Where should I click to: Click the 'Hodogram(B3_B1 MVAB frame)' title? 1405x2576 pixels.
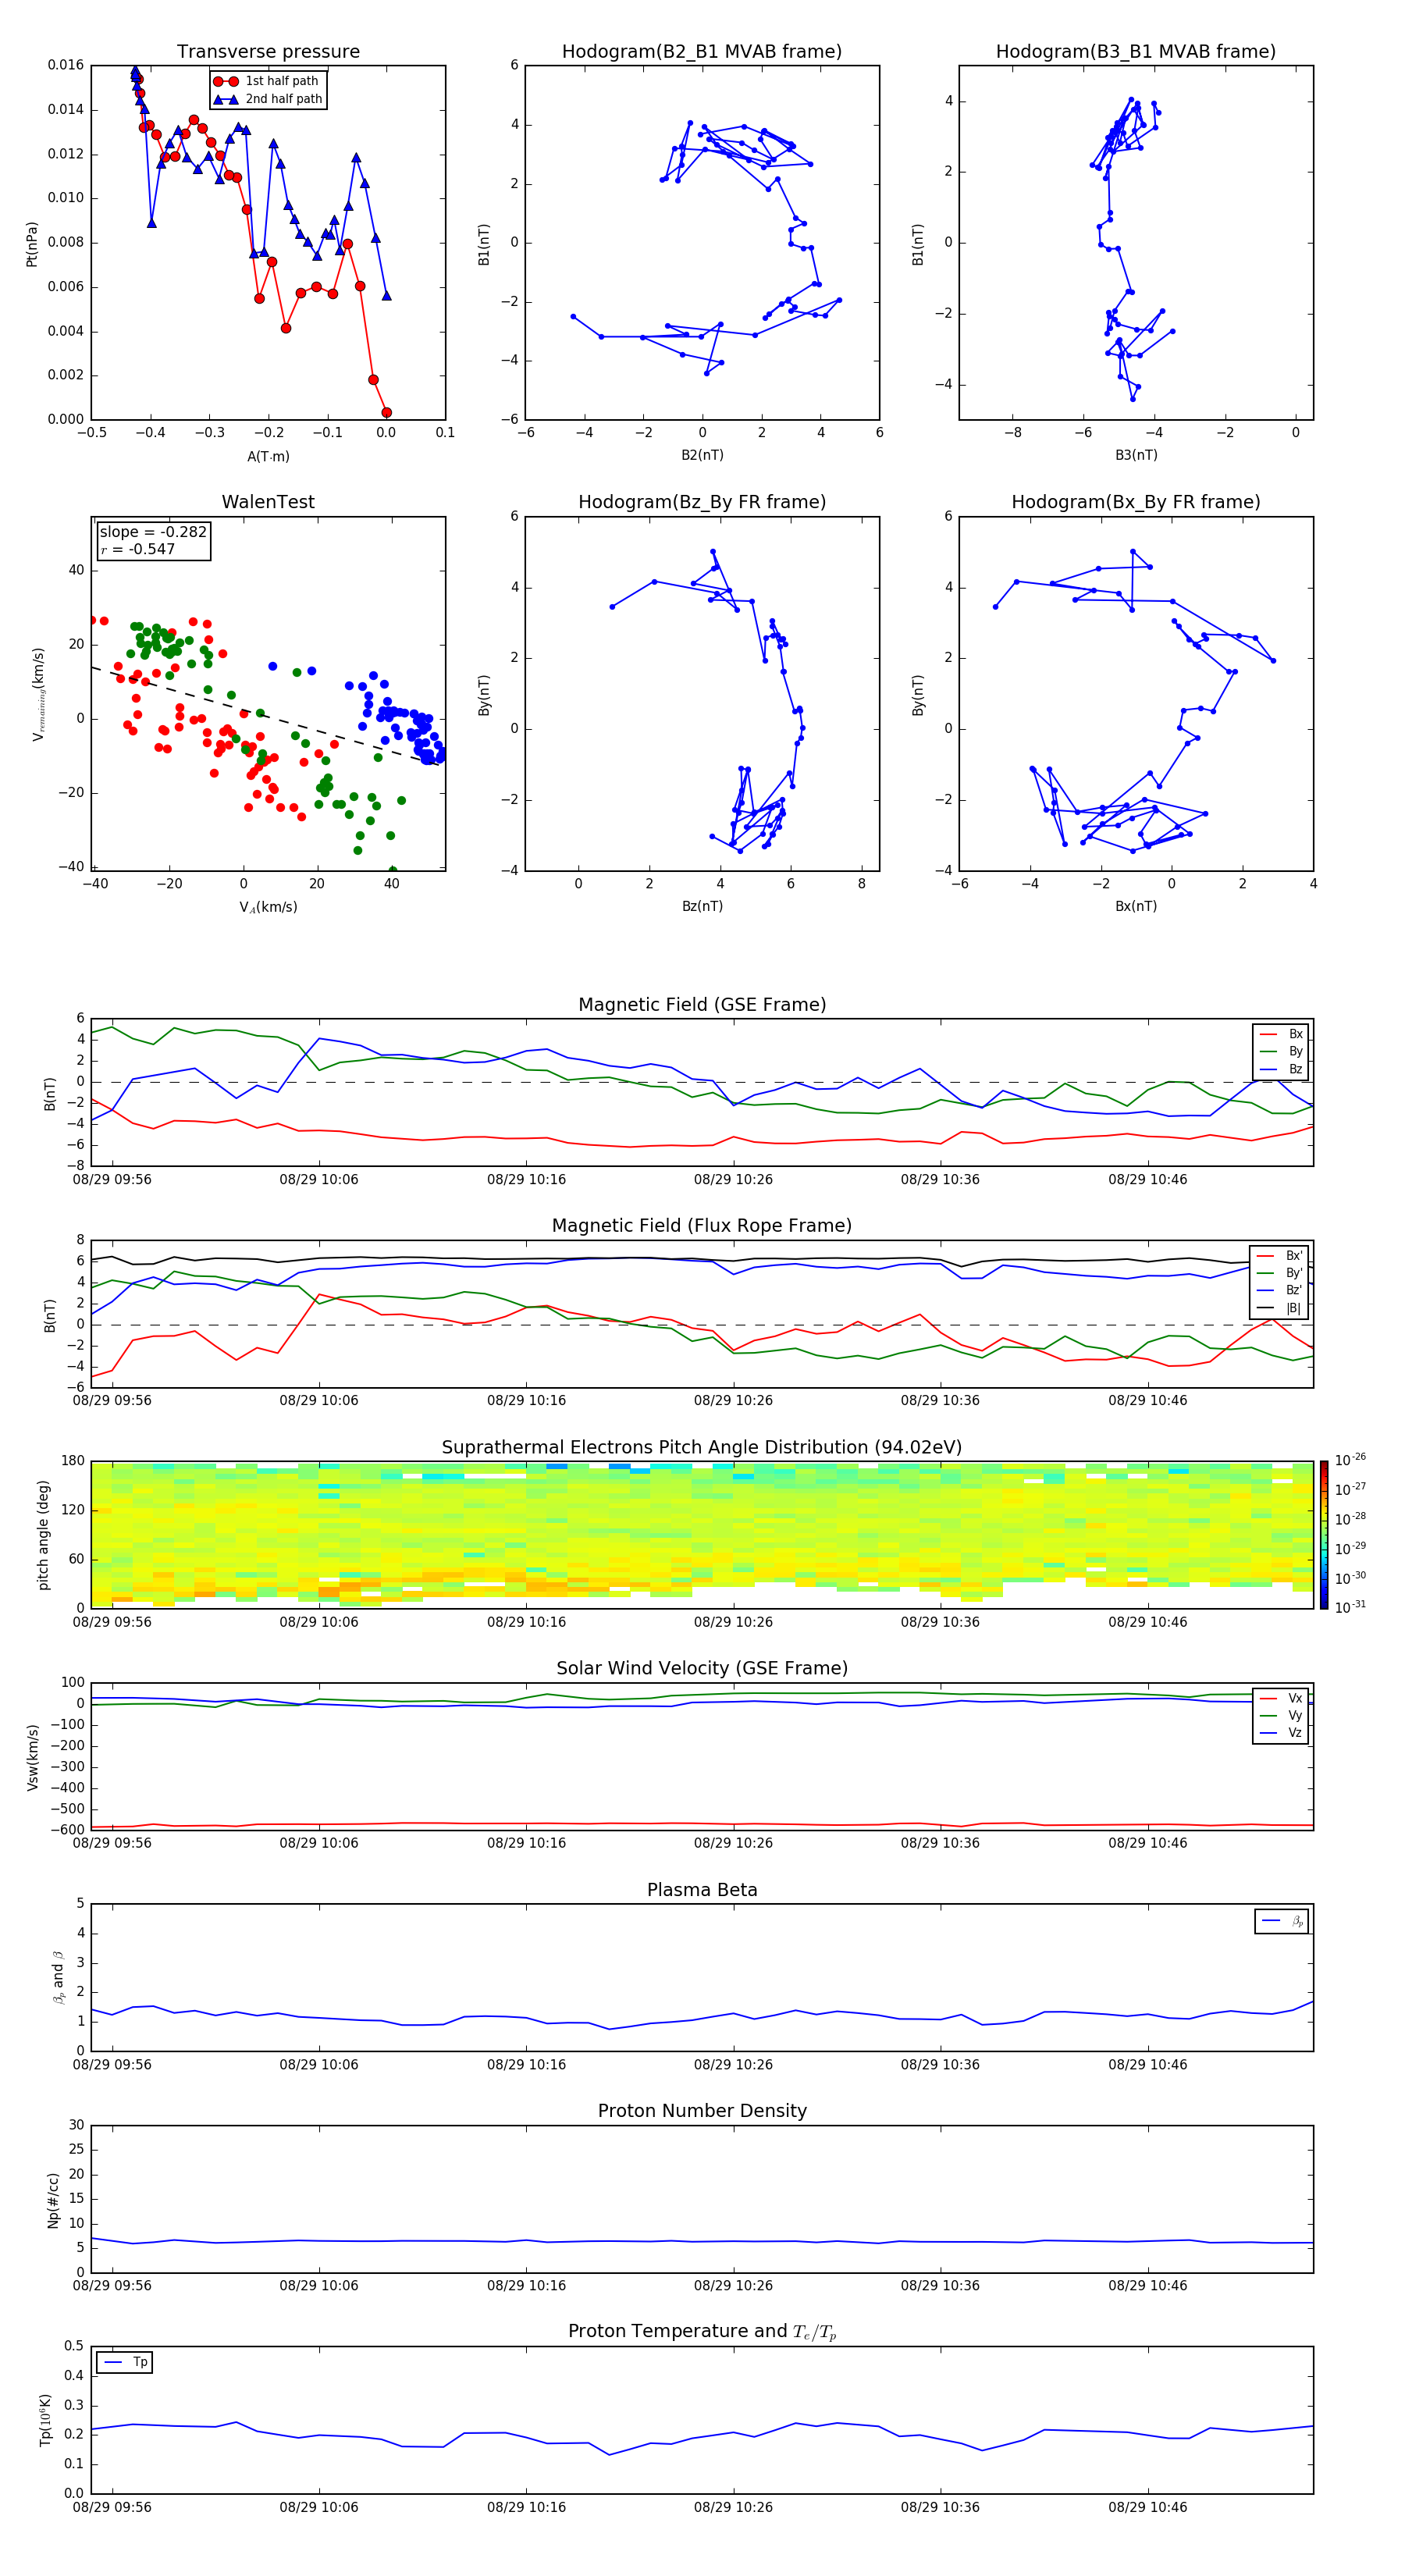click(1136, 52)
